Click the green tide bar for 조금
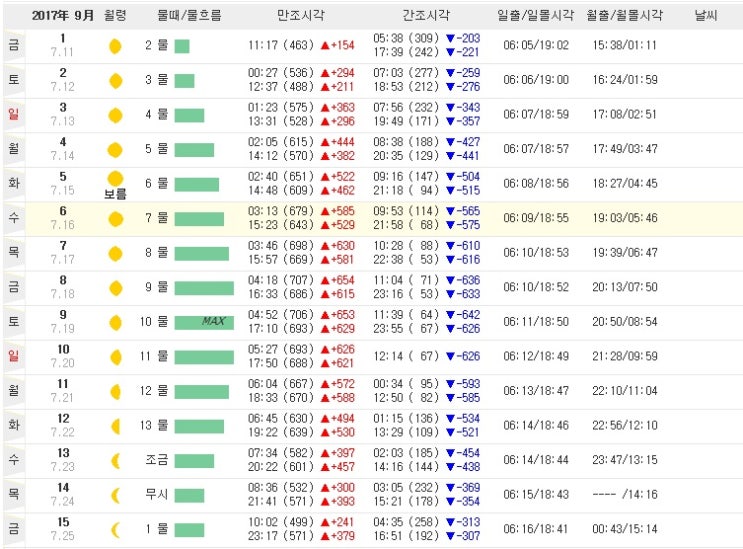The height and width of the screenshot is (549, 743). (x=194, y=461)
